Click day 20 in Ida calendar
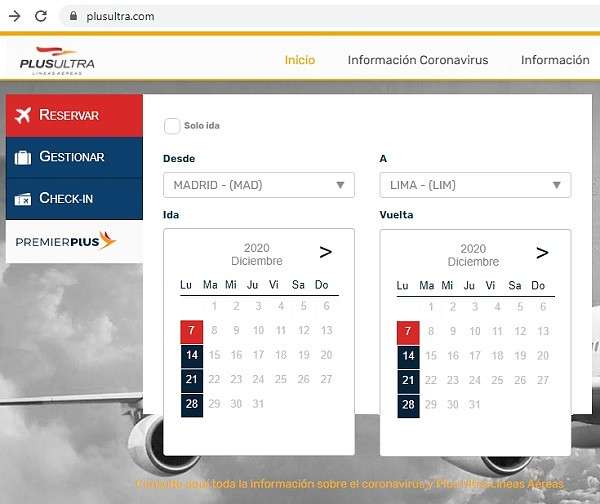This screenshot has height=504, width=600. coord(326,355)
